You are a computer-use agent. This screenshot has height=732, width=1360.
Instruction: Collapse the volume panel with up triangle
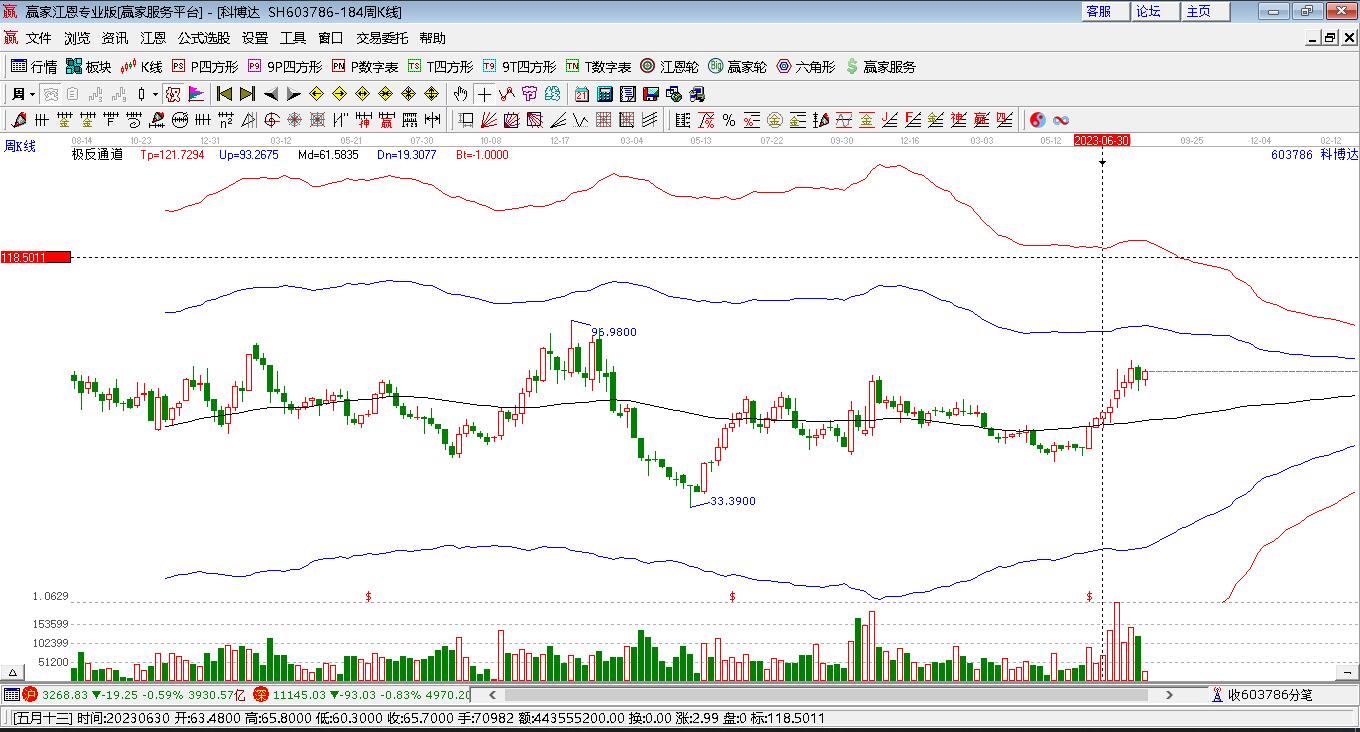pos(14,673)
